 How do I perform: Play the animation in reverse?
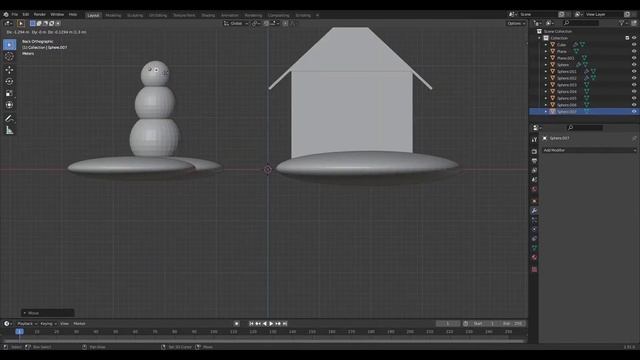[264, 324]
